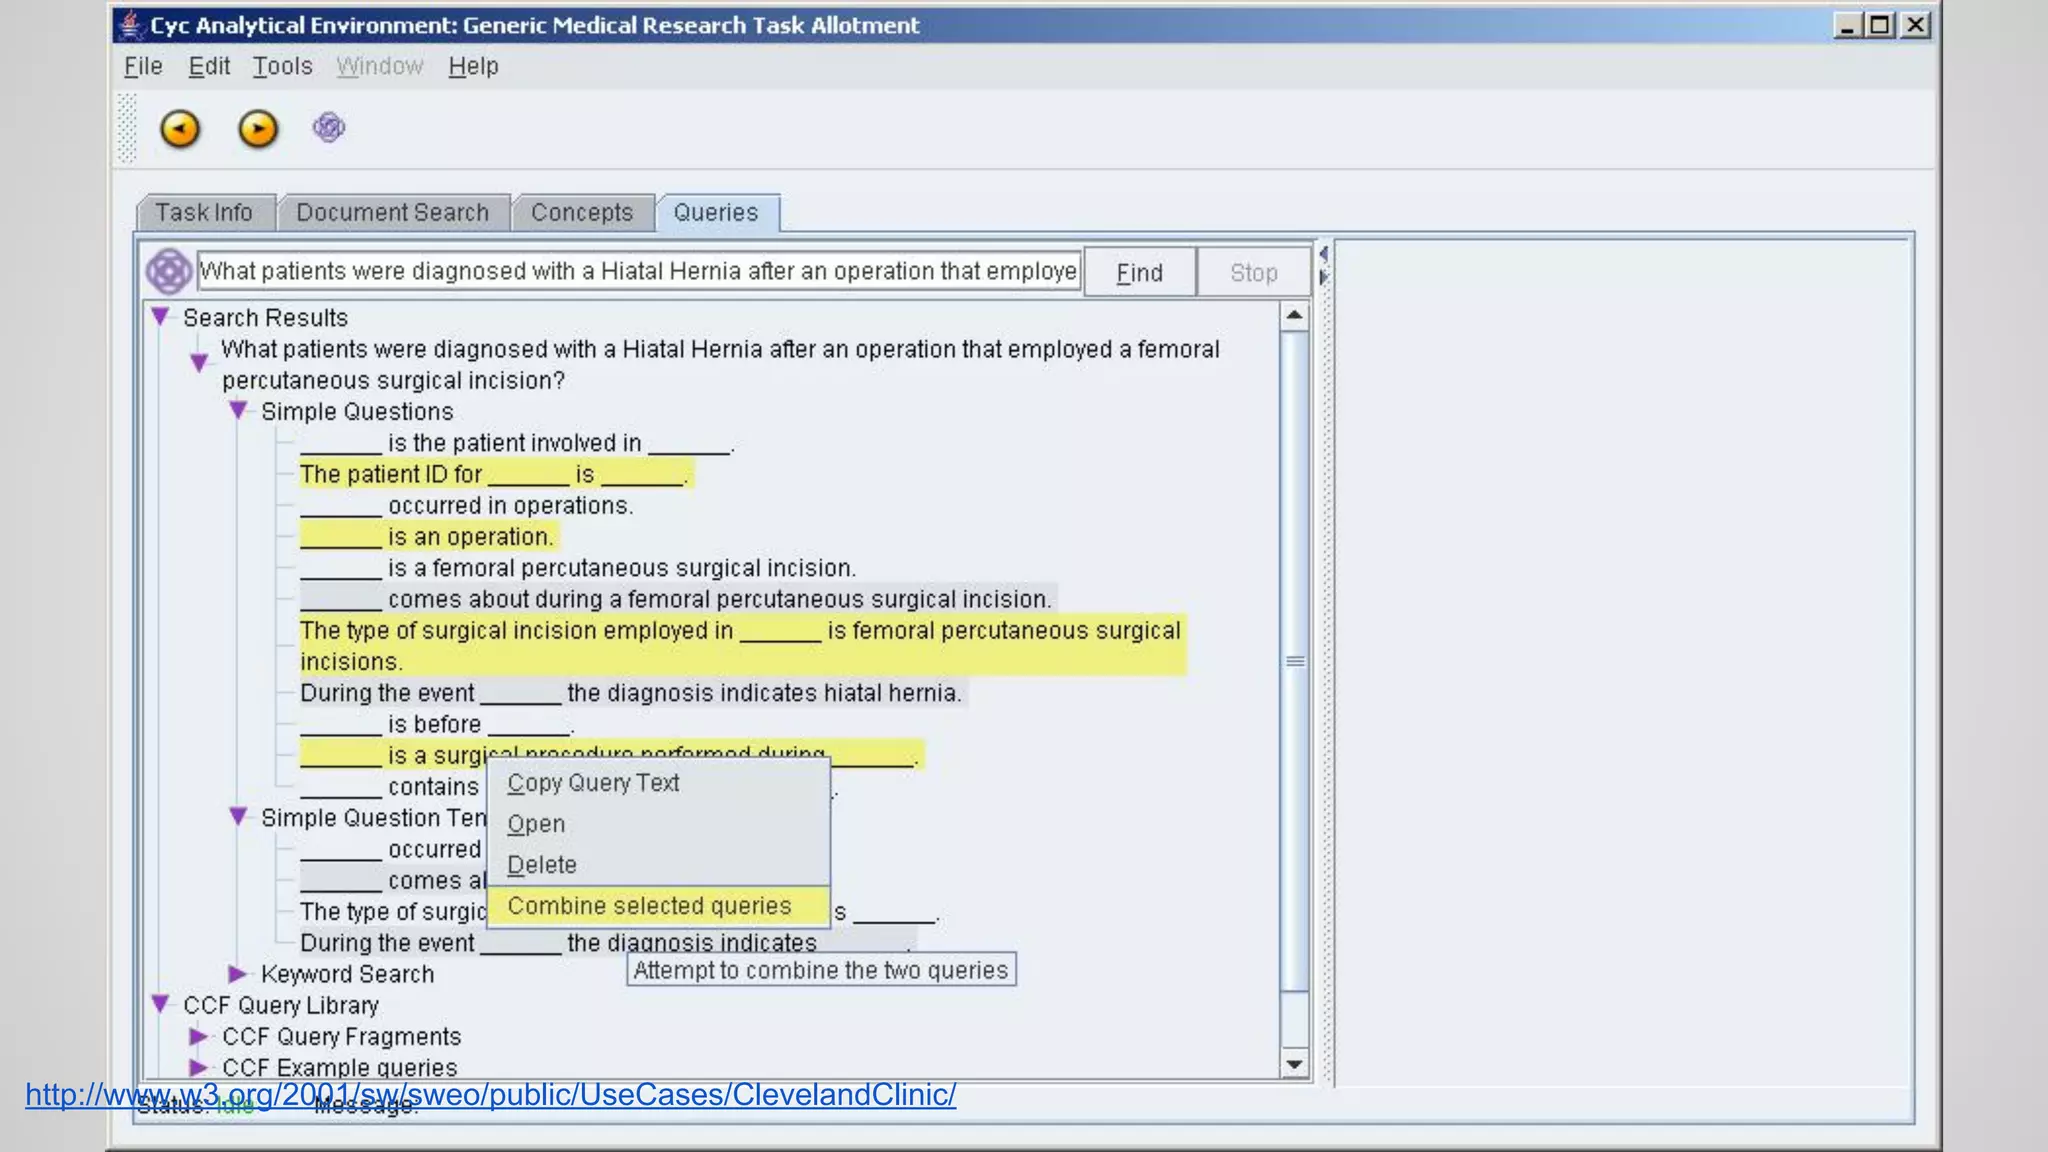Click the scrollbar up arrow
This screenshot has width=2048, height=1152.
[x=1294, y=316]
